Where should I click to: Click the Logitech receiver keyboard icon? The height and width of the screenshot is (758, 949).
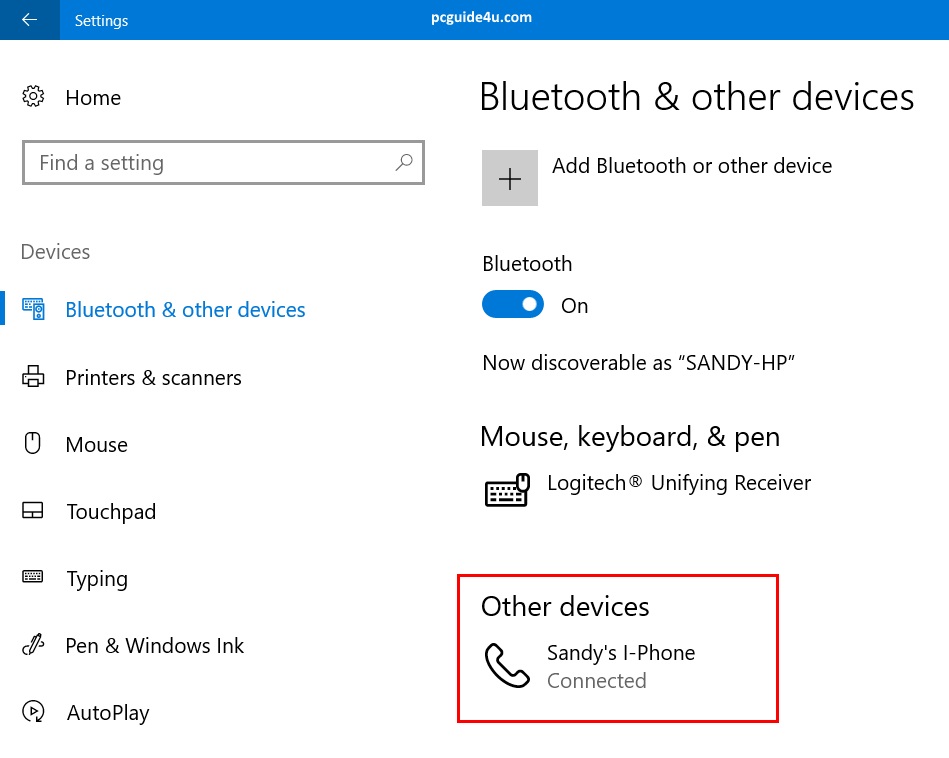[507, 489]
